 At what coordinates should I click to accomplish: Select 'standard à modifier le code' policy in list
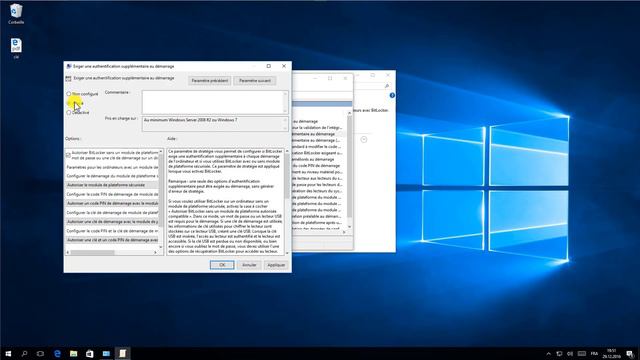pos(317,147)
